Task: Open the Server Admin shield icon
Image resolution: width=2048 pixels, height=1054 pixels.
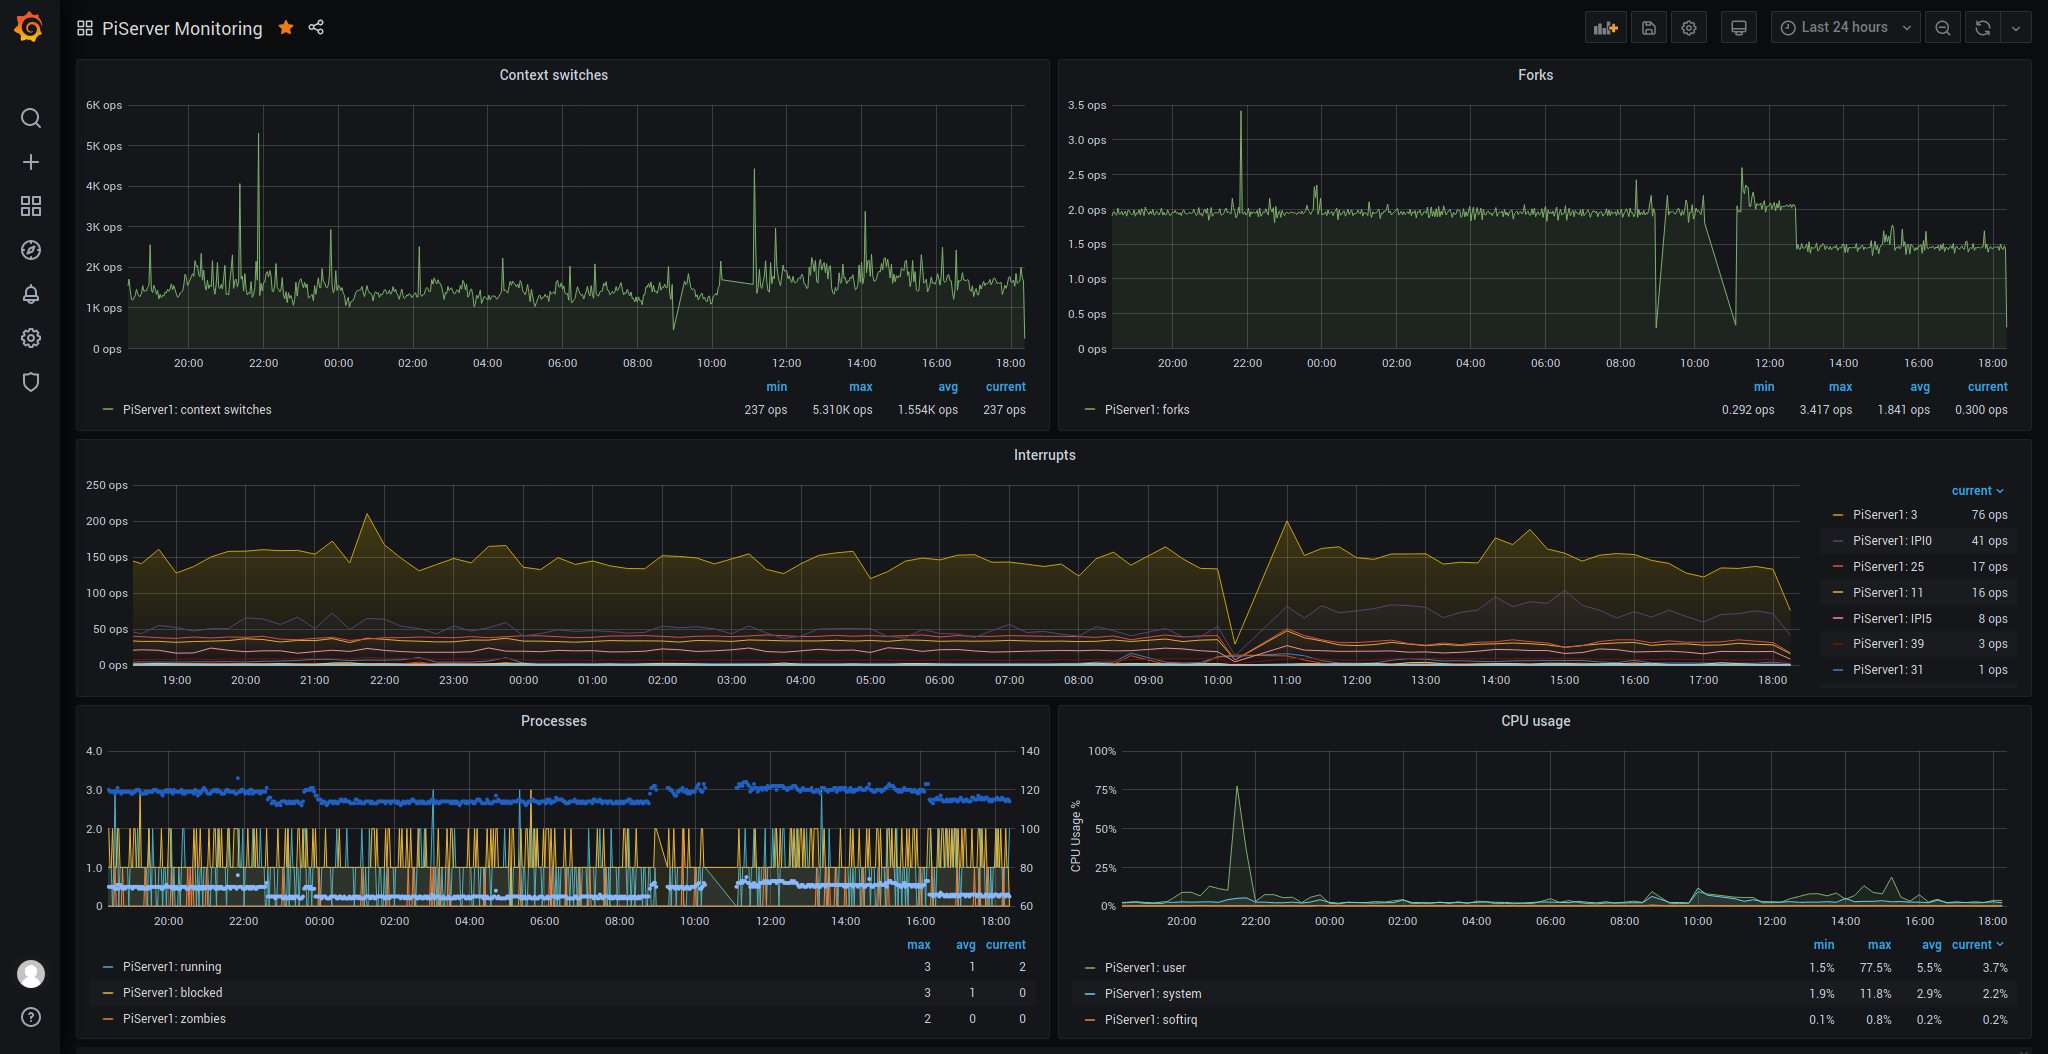Action: (31, 382)
